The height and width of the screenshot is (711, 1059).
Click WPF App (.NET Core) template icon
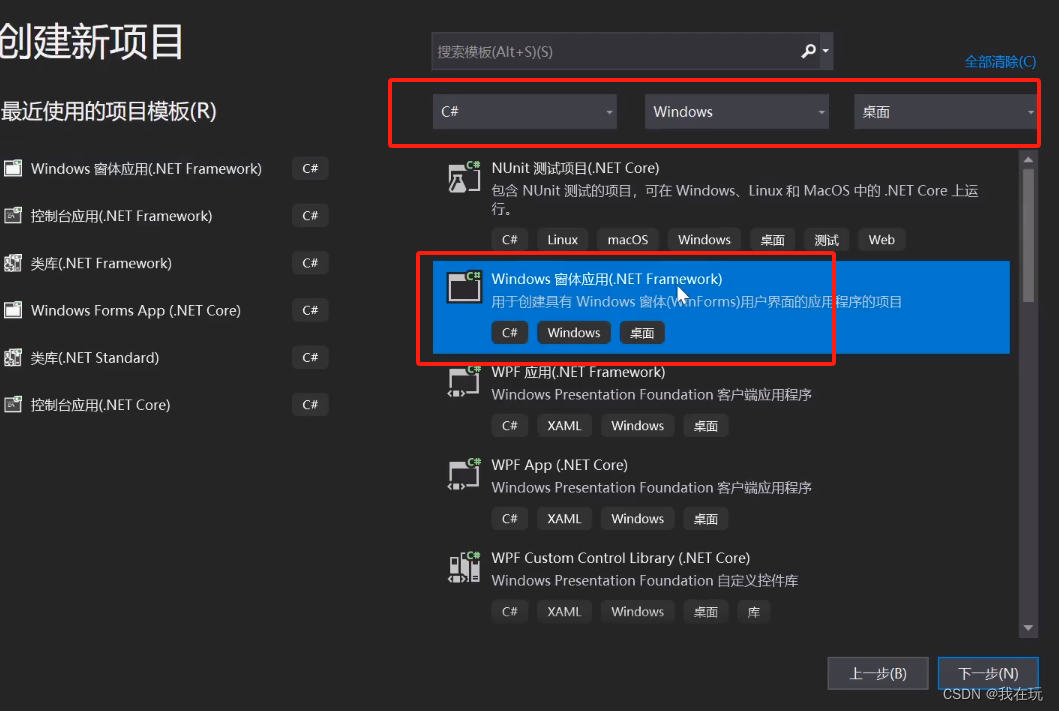point(464,474)
